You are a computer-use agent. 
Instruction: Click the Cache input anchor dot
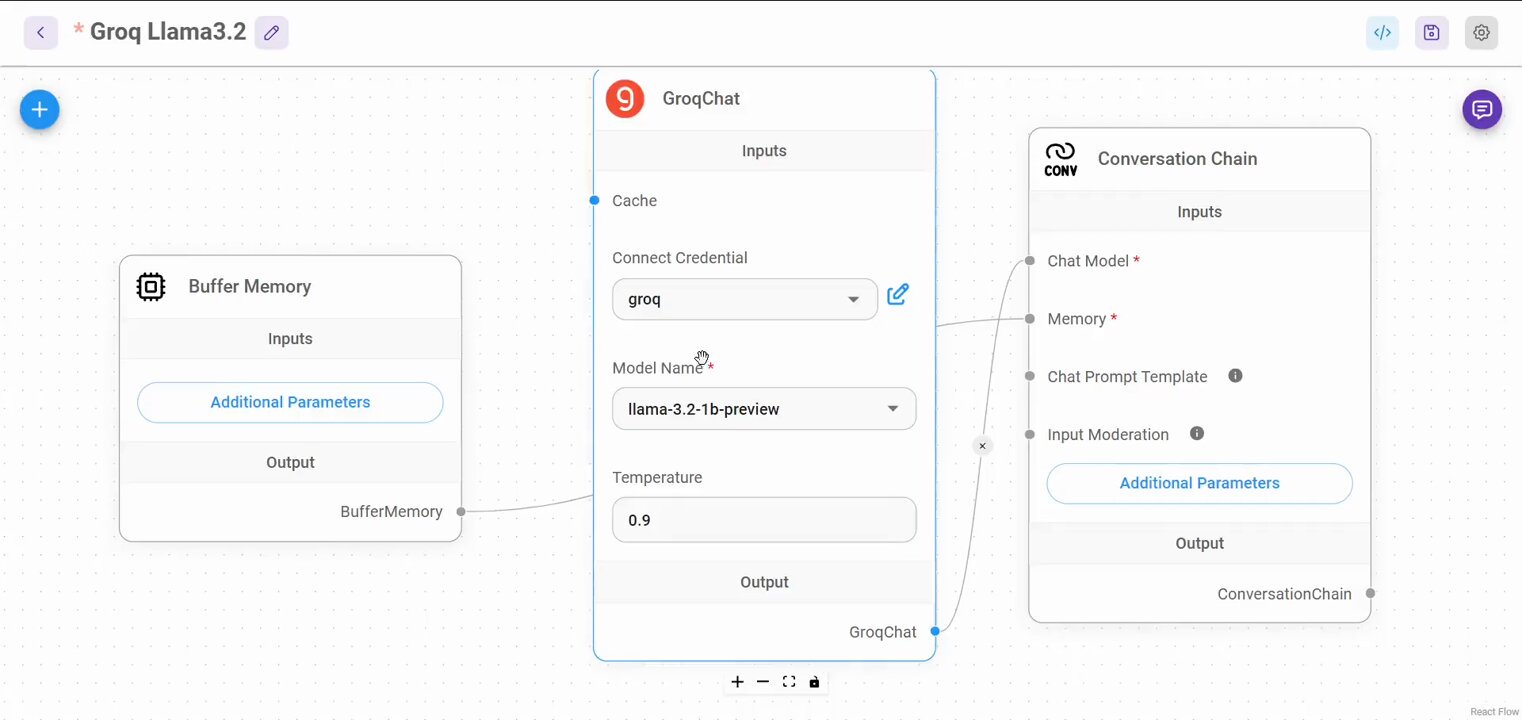coord(594,201)
